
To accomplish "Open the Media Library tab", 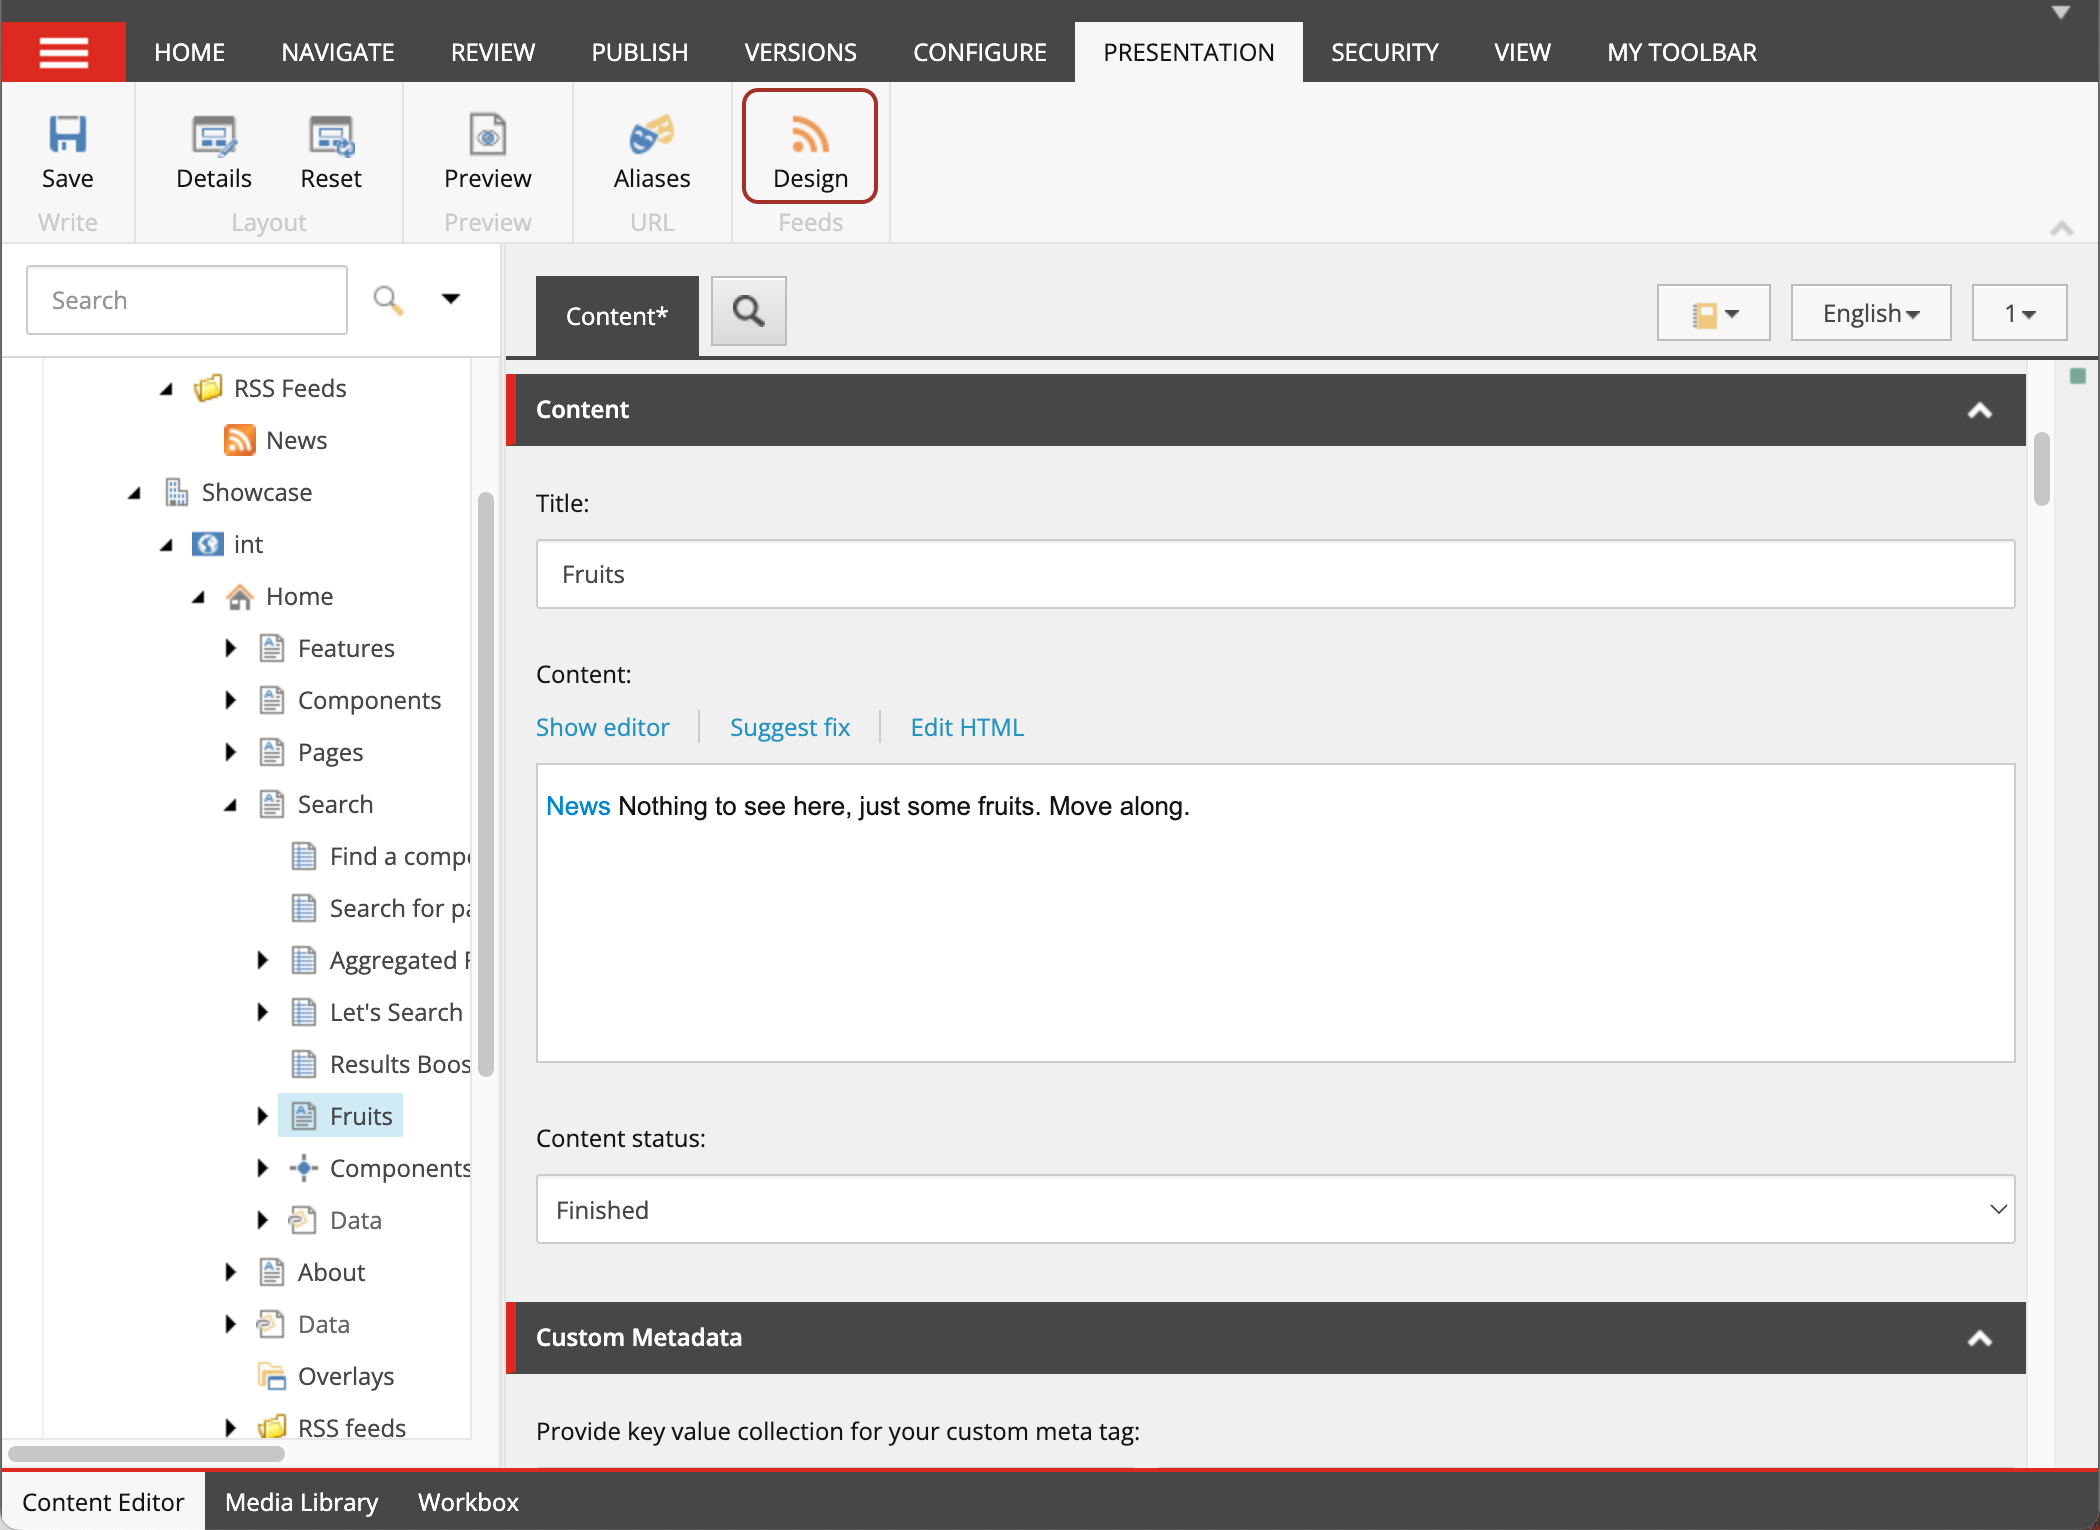I will tap(301, 1502).
